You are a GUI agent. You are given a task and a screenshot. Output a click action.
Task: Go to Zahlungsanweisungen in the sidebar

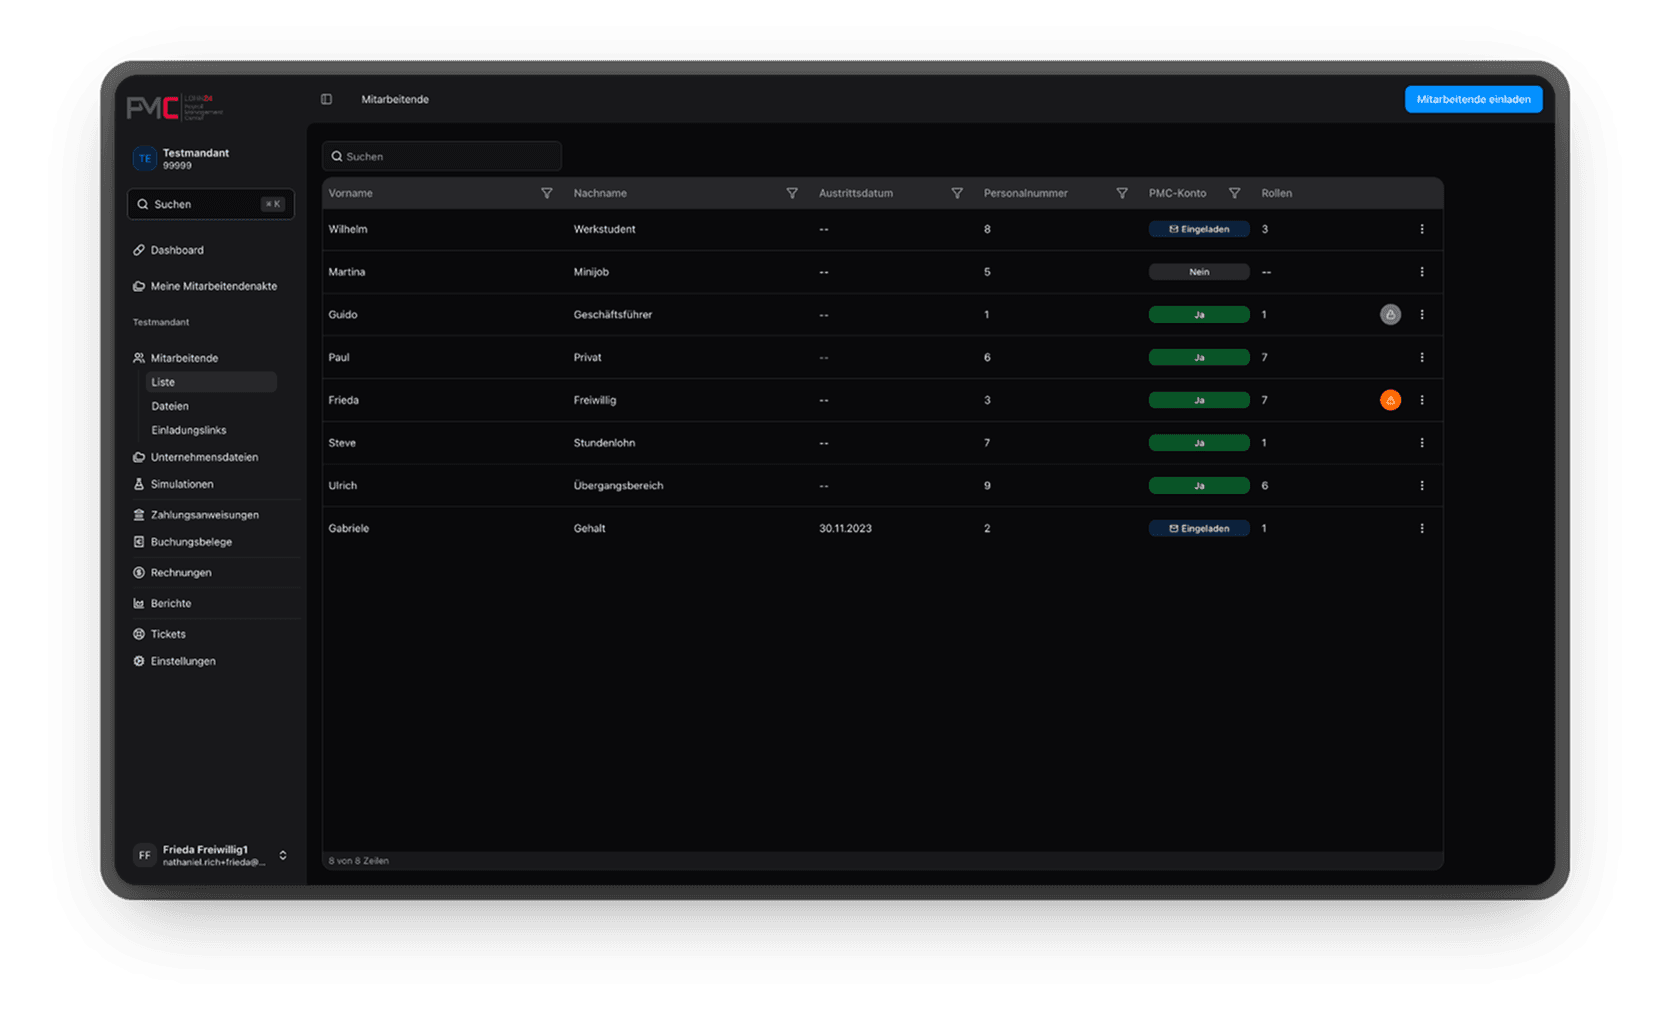[x=204, y=515]
